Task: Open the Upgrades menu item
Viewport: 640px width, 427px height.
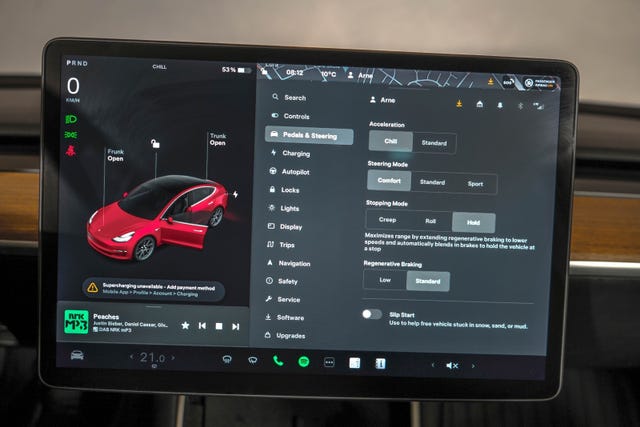Action: (284, 336)
